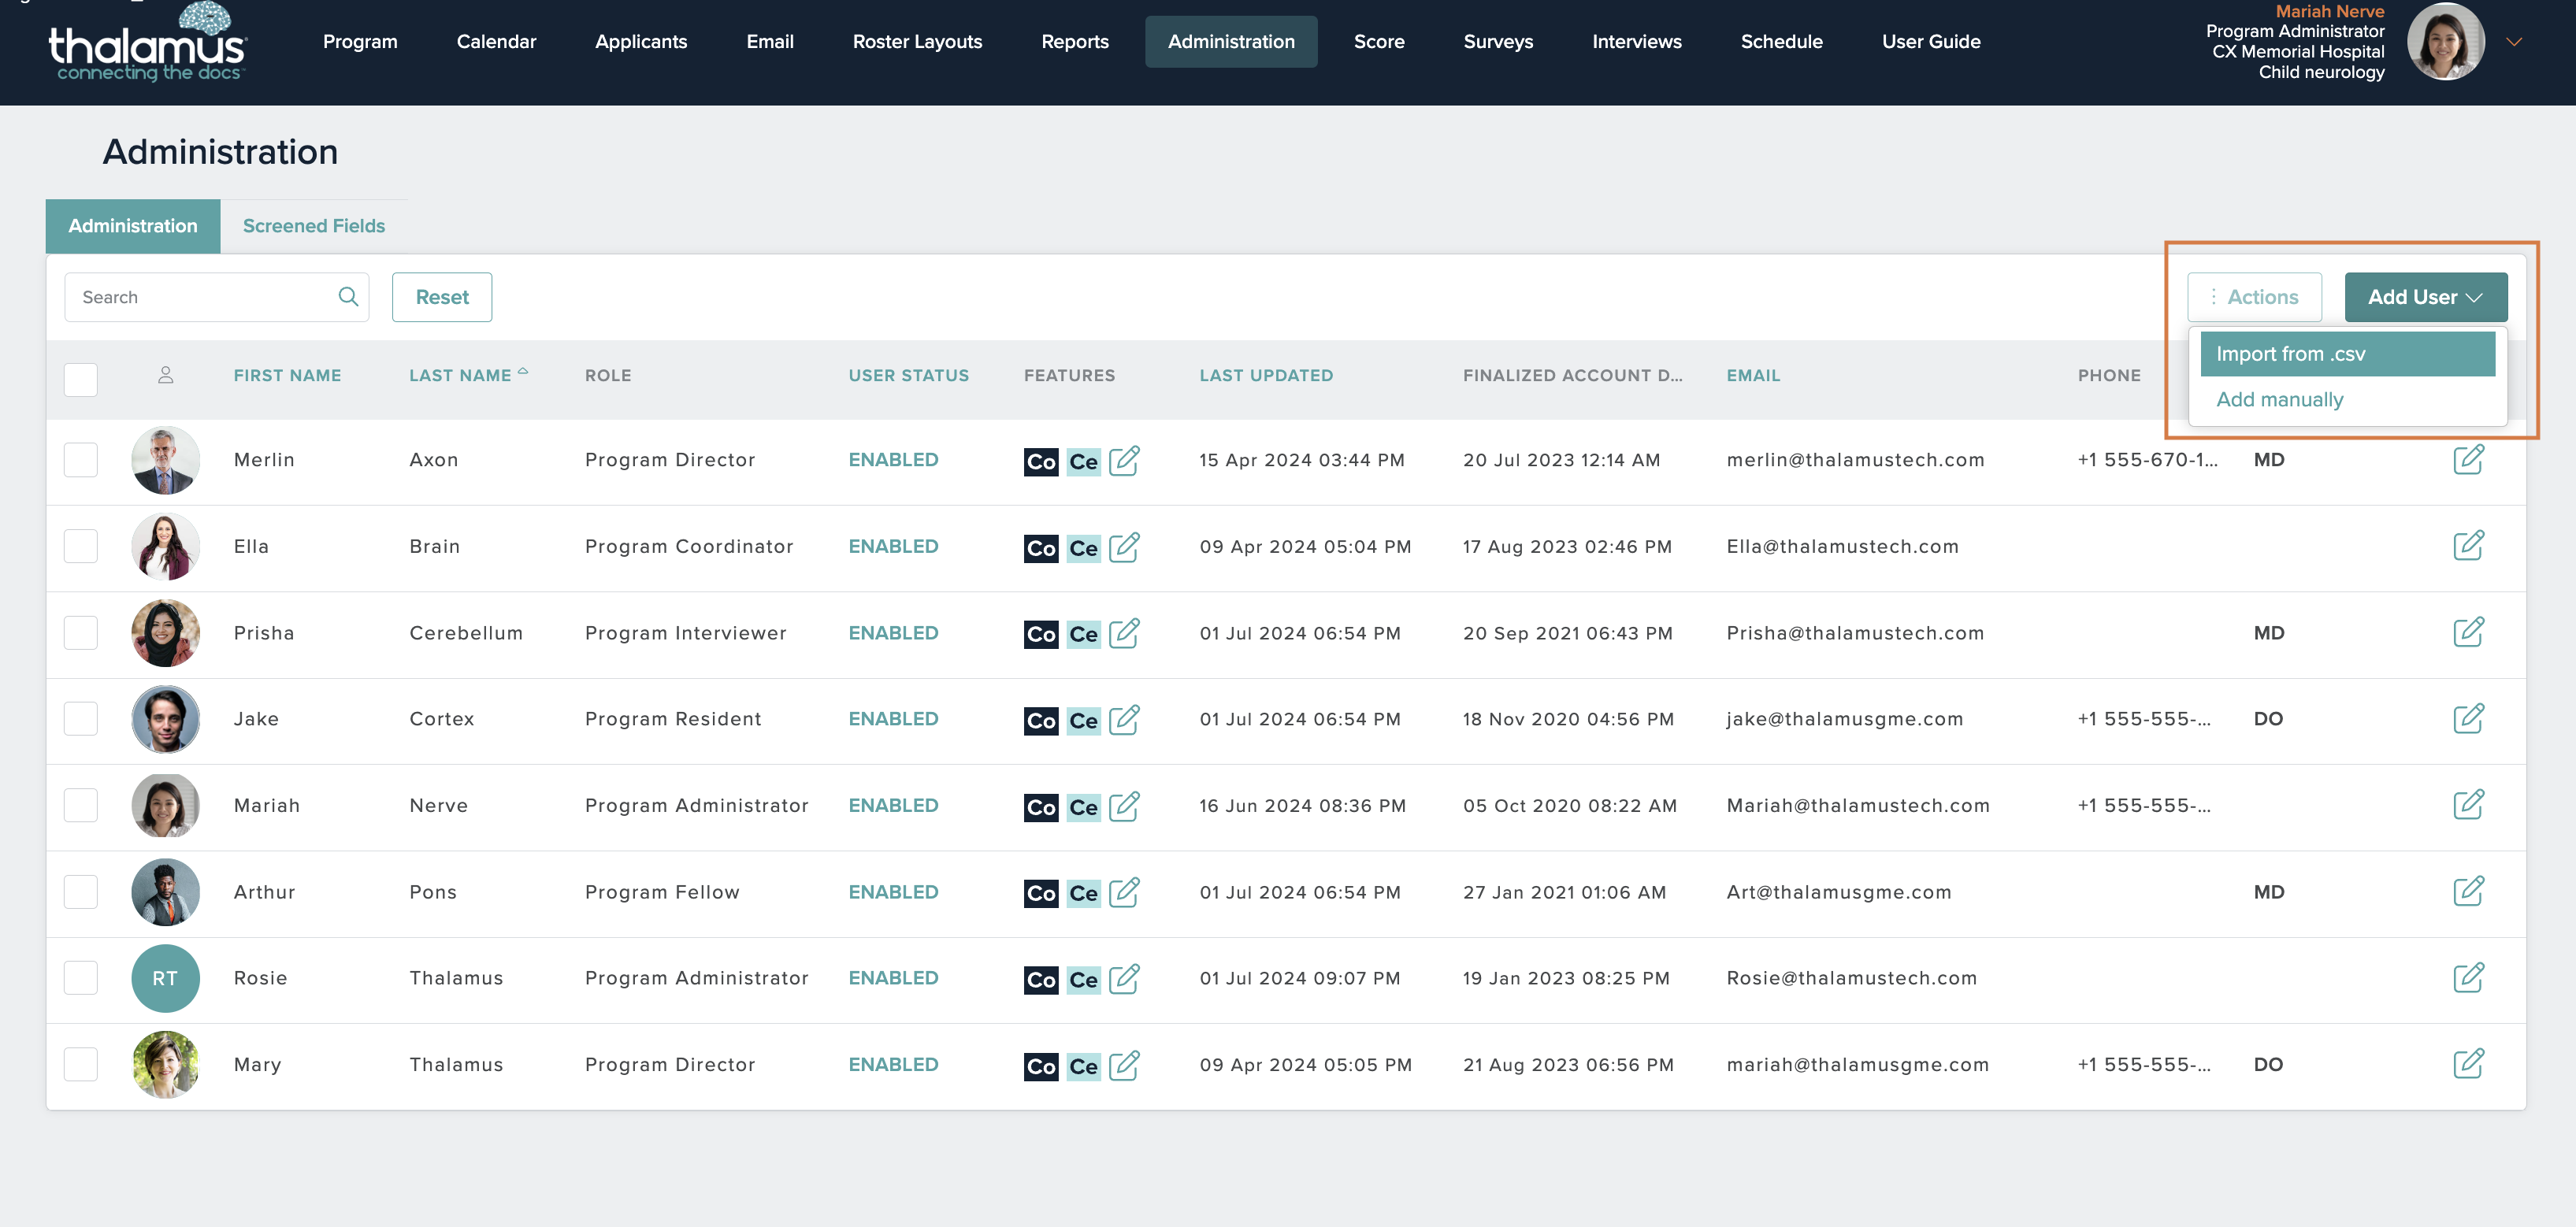The height and width of the screenshot is (1227, 2576).
Task: Click the Co feature badge for Merlin
Action: 1041,461
